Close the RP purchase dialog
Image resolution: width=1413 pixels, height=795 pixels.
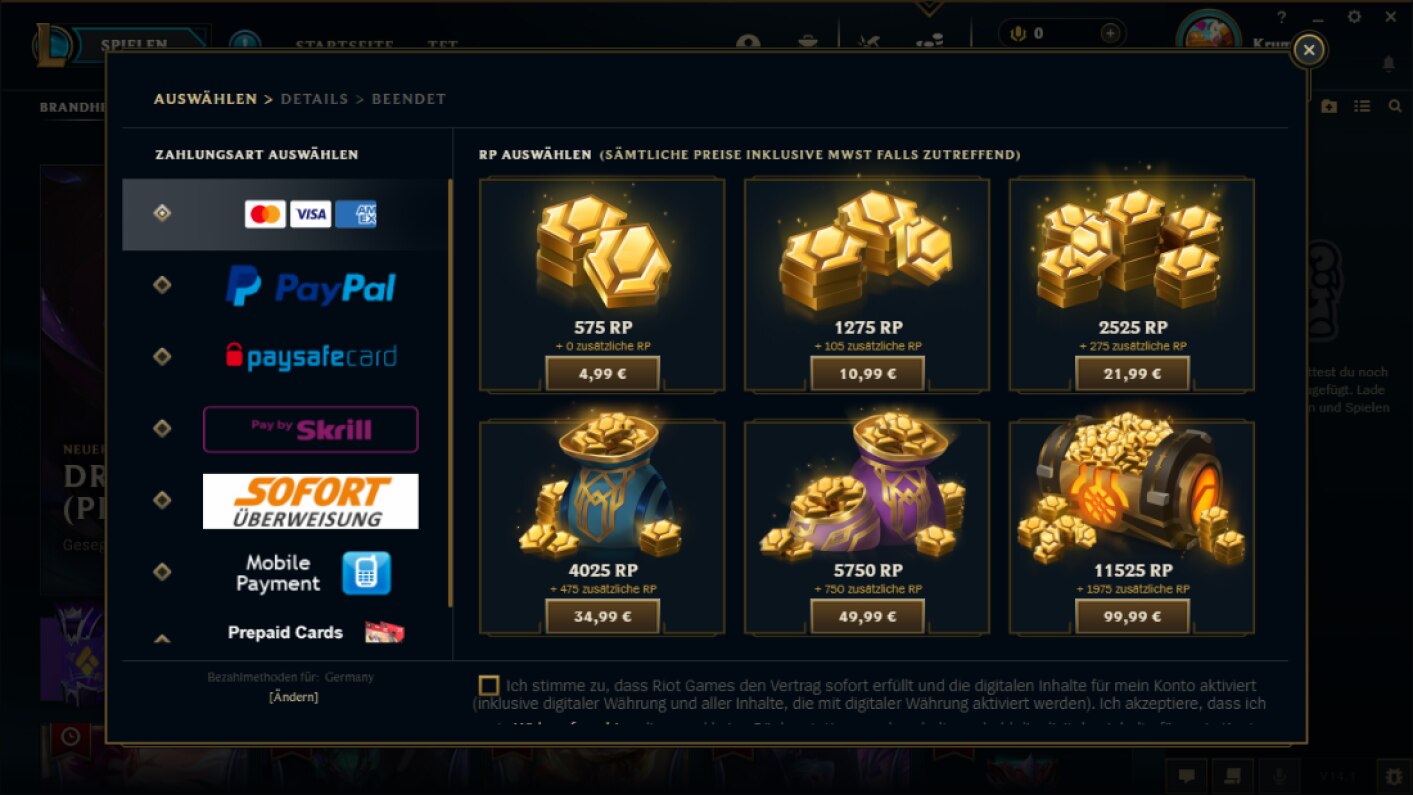pyautogui.click(x=1308, y=49)
